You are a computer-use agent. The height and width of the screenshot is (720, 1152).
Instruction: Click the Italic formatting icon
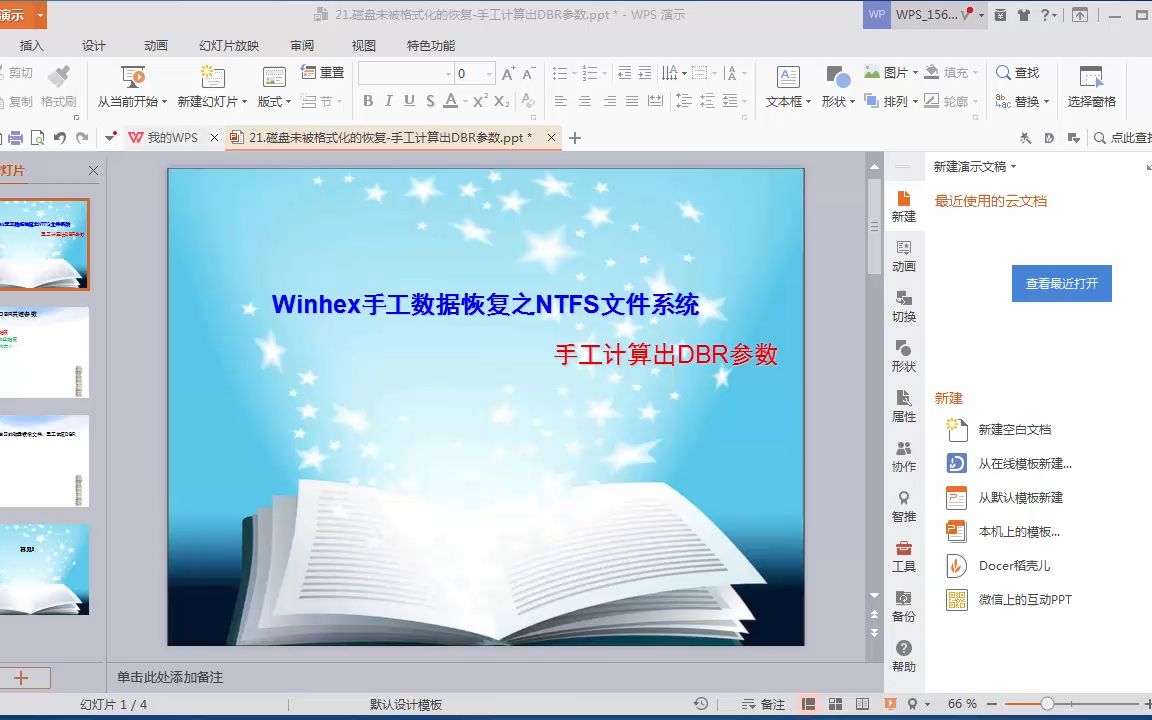[390, 98]
